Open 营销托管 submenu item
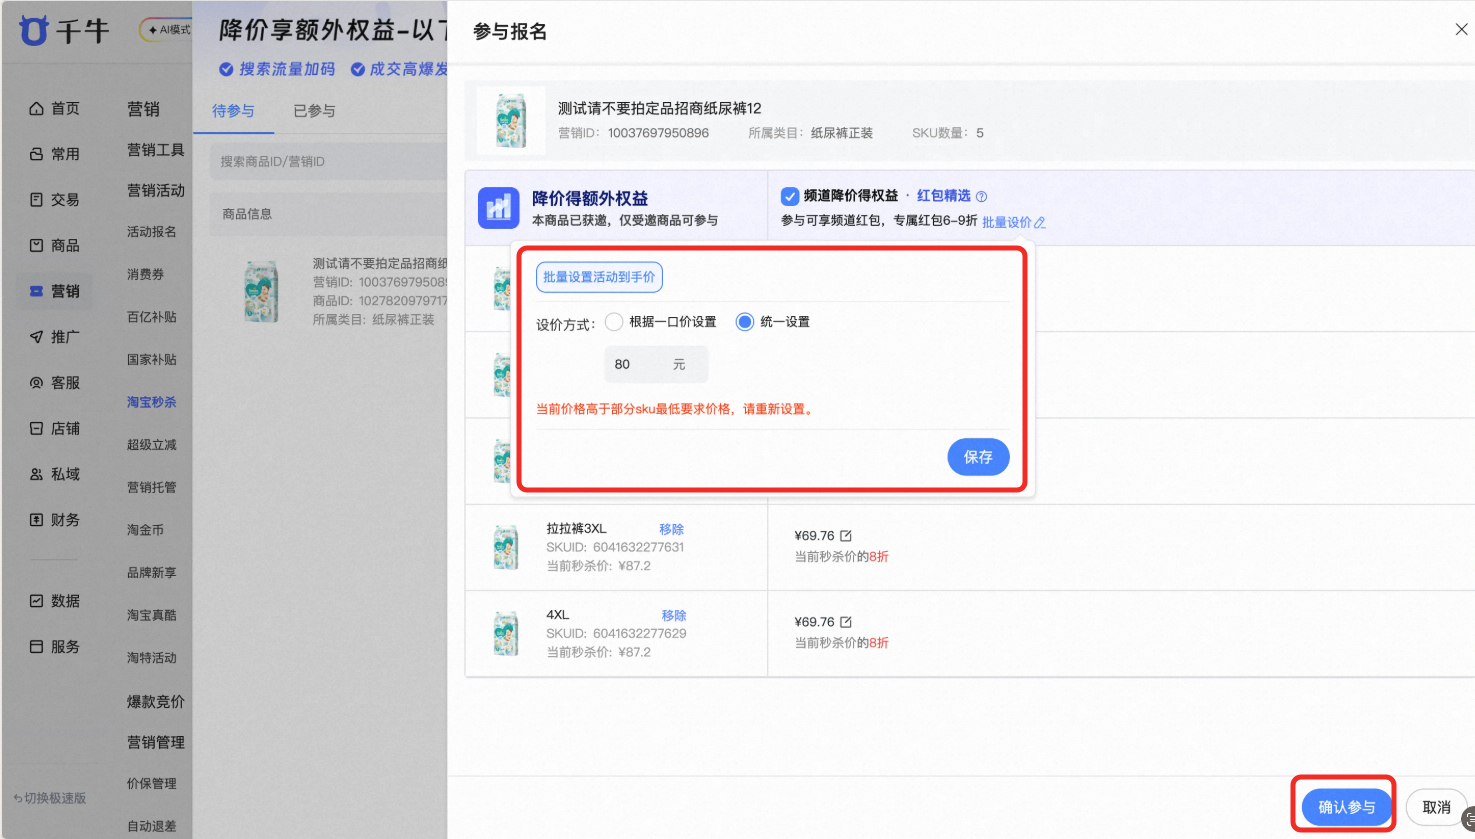The width and height of the screenshot is (1475, 839). click(152, 487)
